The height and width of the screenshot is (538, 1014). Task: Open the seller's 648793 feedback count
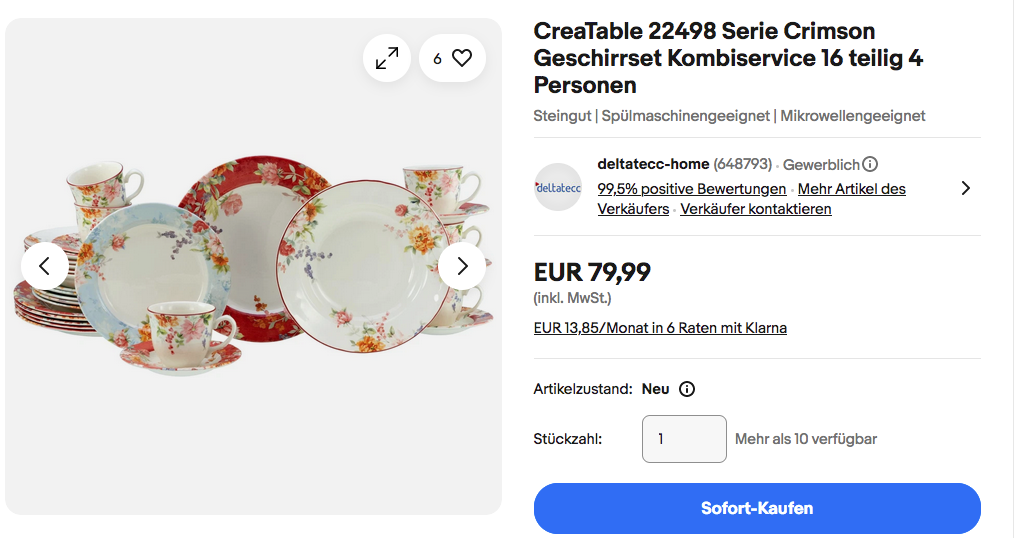[x=744, y=164]
